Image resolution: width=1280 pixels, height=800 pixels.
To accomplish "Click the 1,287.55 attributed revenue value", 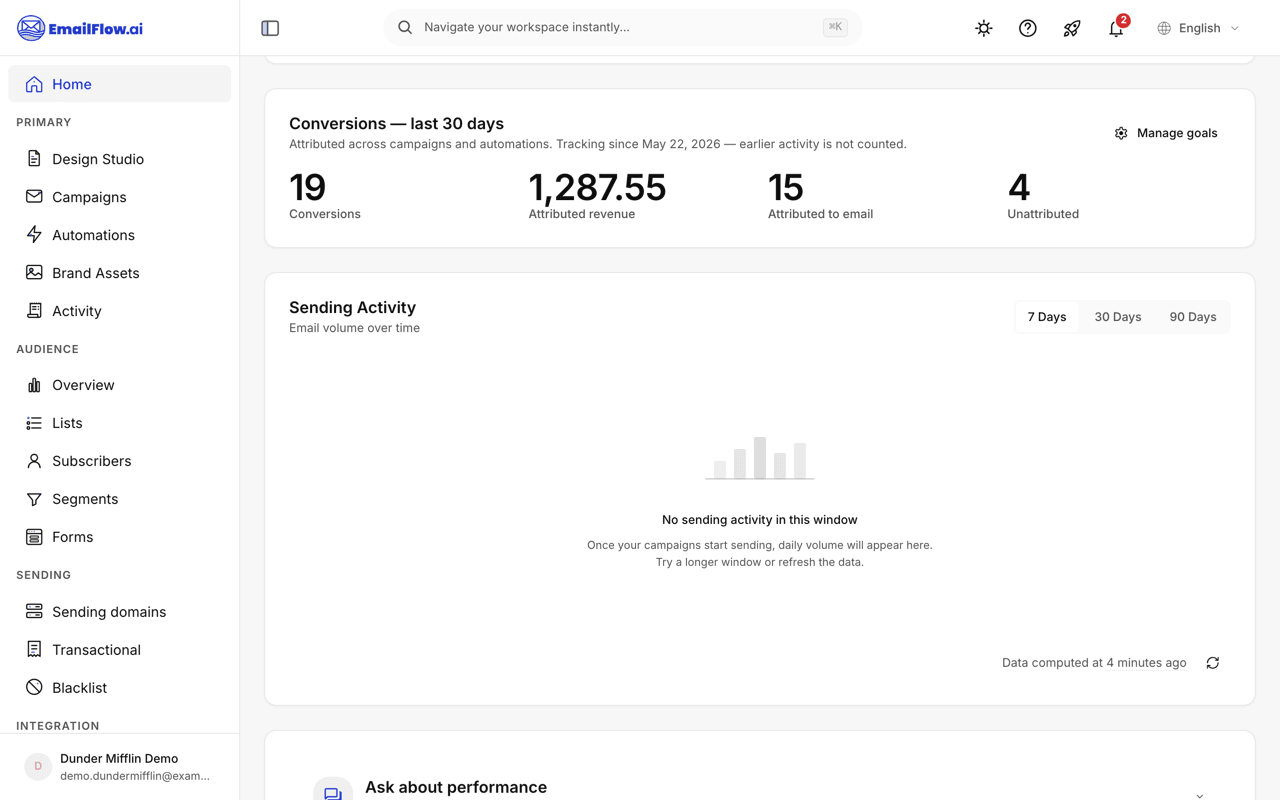I will point(597,188).
